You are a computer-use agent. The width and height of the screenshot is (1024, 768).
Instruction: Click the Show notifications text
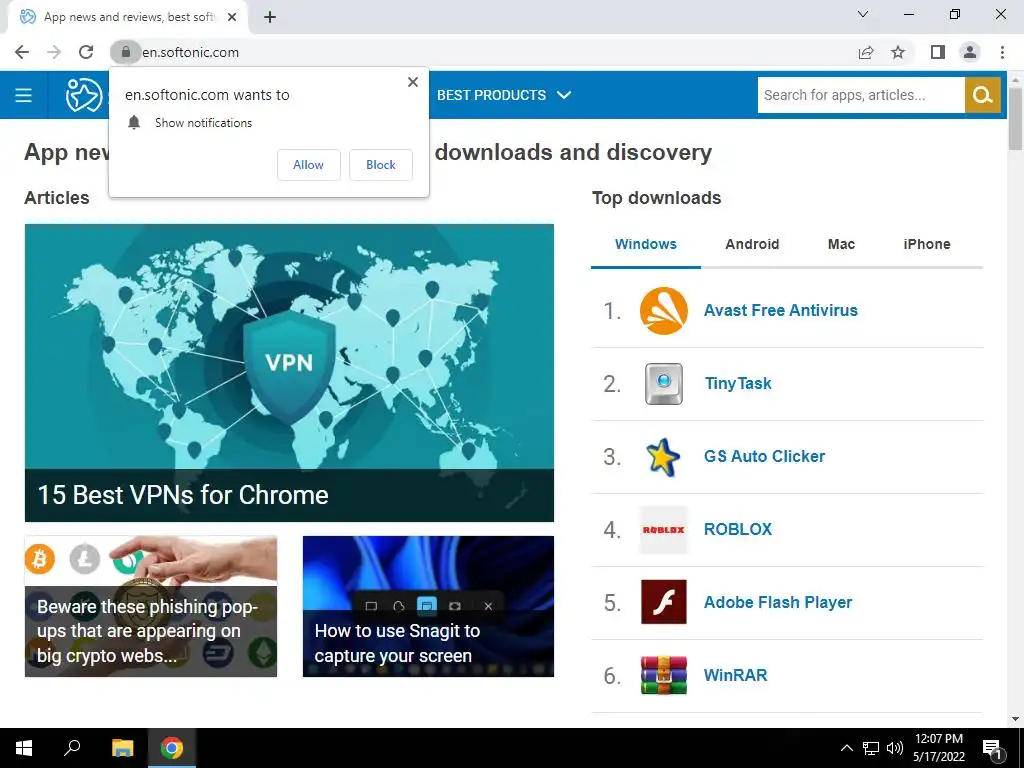pyautogui.click(x=203, y=123)
